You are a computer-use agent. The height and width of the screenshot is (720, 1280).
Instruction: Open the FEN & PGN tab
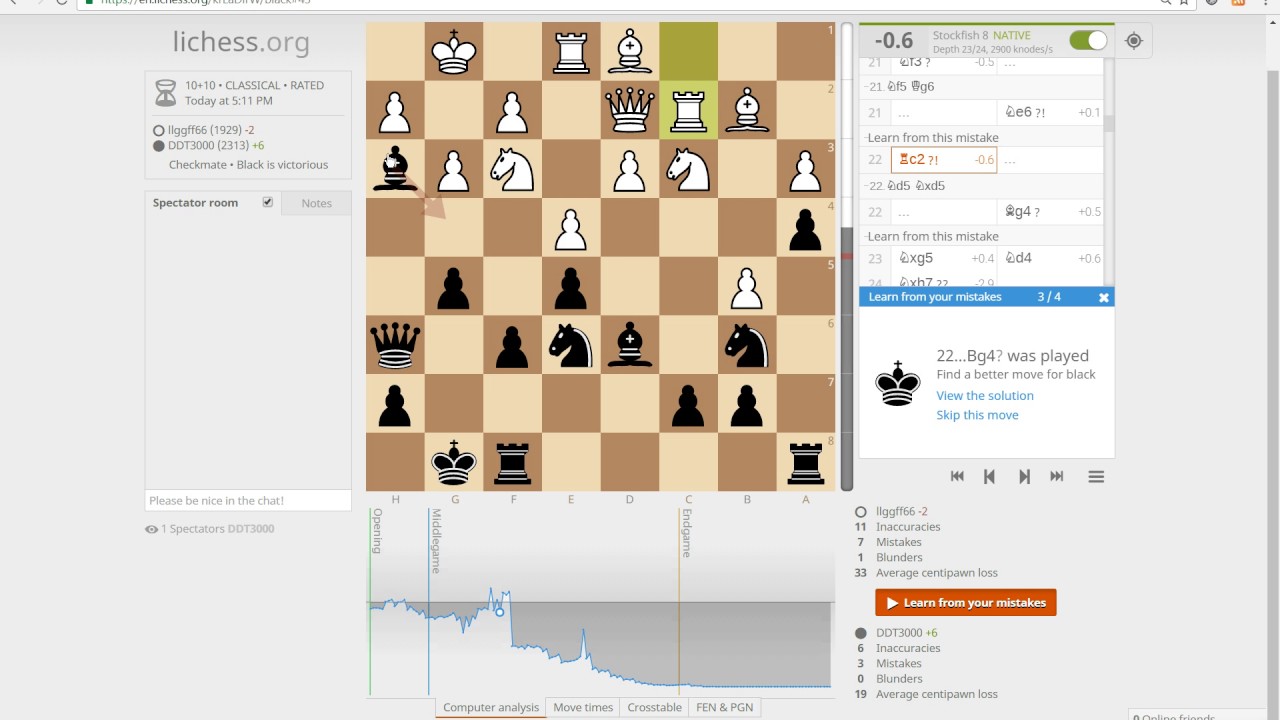point(725,707)
